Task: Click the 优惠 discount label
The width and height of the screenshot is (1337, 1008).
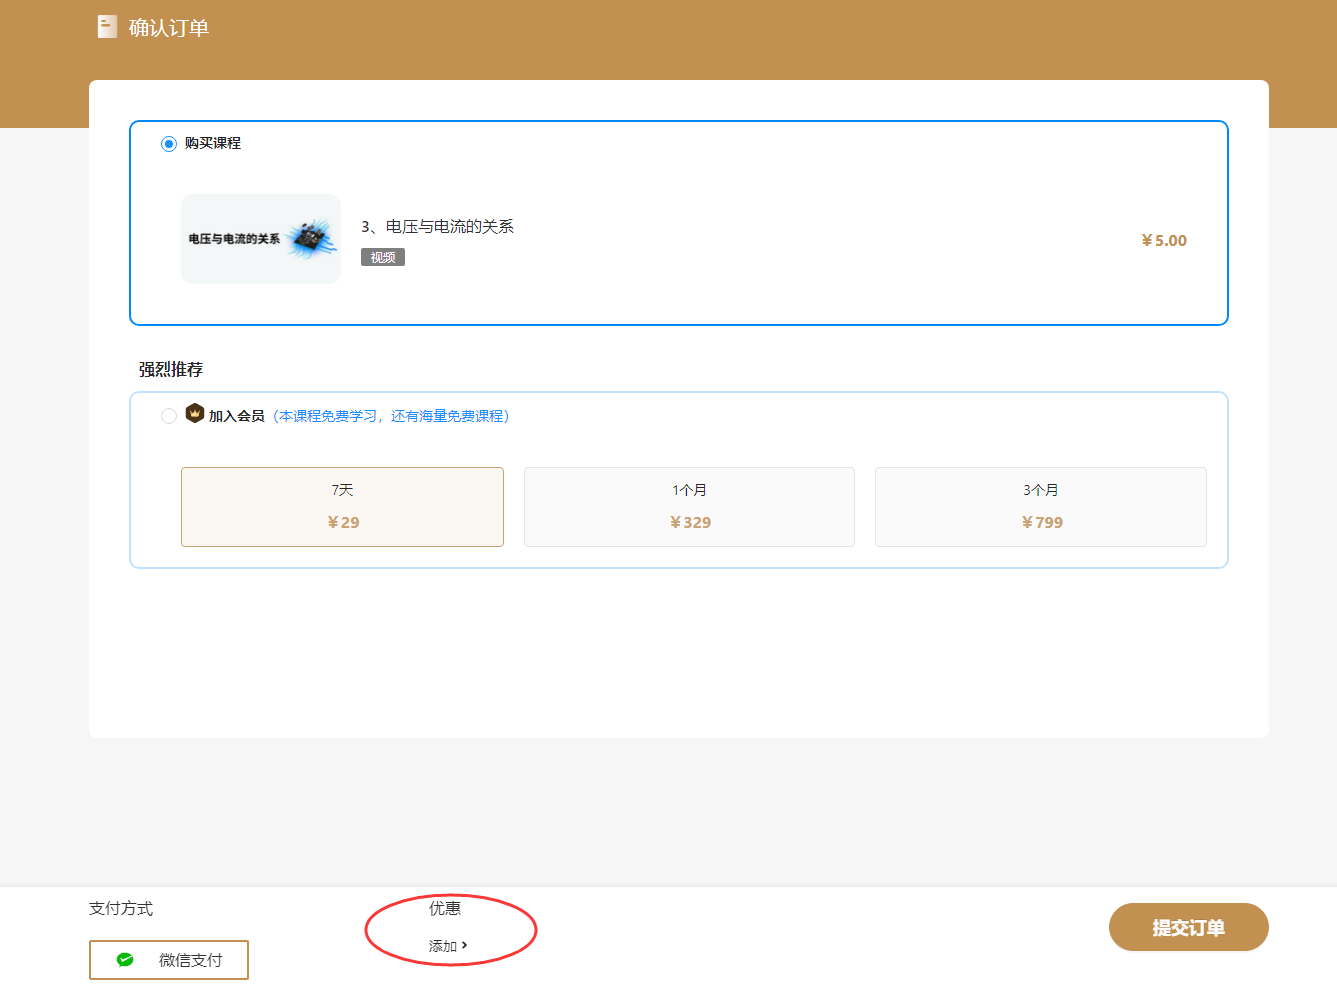Action: pos(445,908)
